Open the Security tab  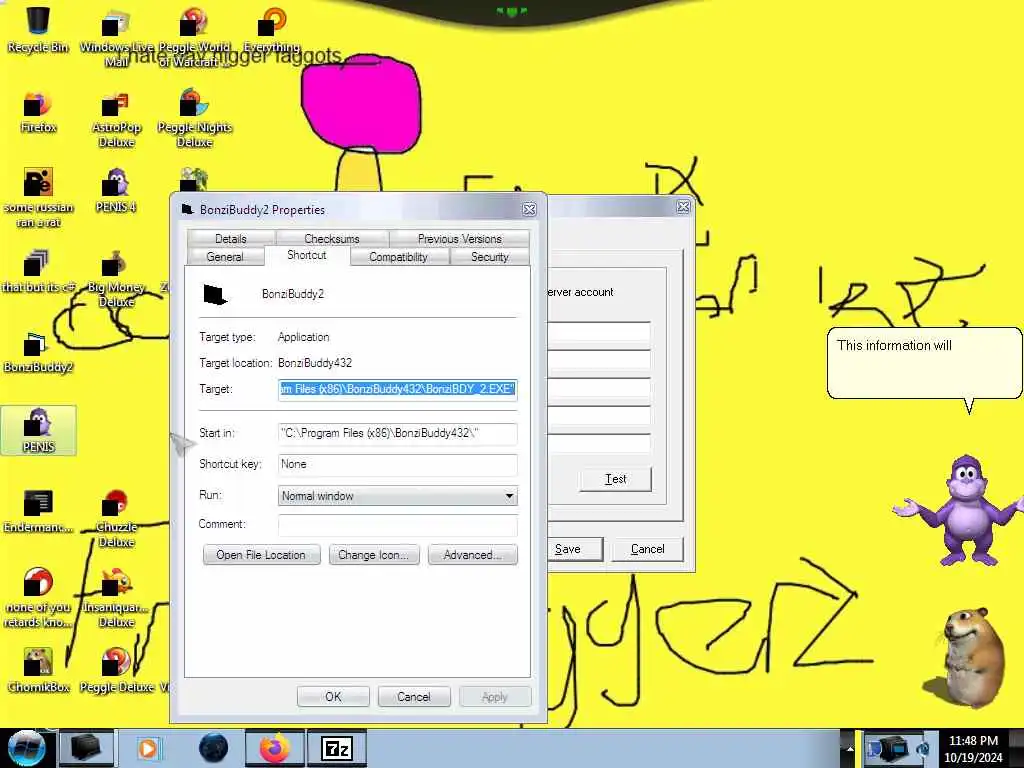coord(490,257)
